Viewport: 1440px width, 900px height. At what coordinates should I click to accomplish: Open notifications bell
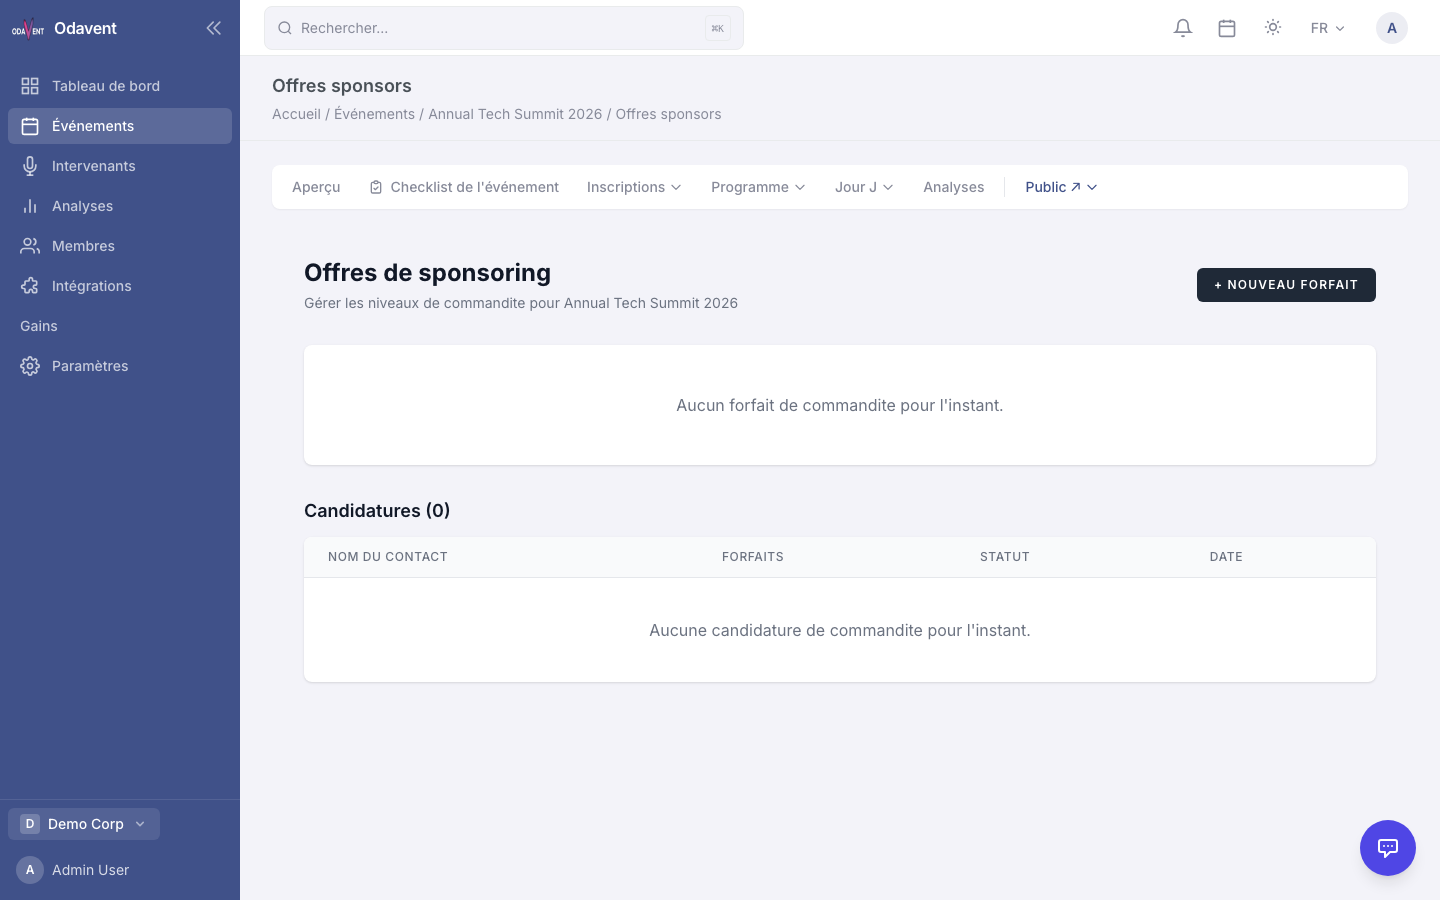1183,28
